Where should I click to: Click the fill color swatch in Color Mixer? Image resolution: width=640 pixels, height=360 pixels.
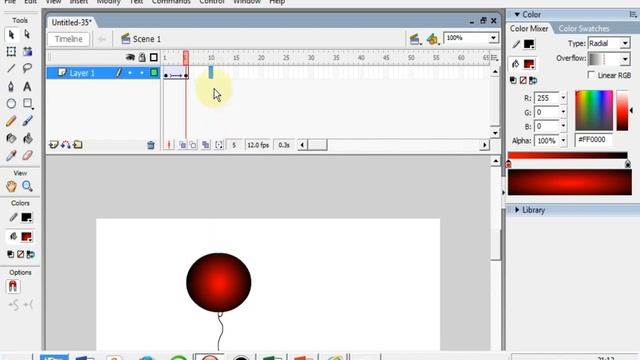529,64
